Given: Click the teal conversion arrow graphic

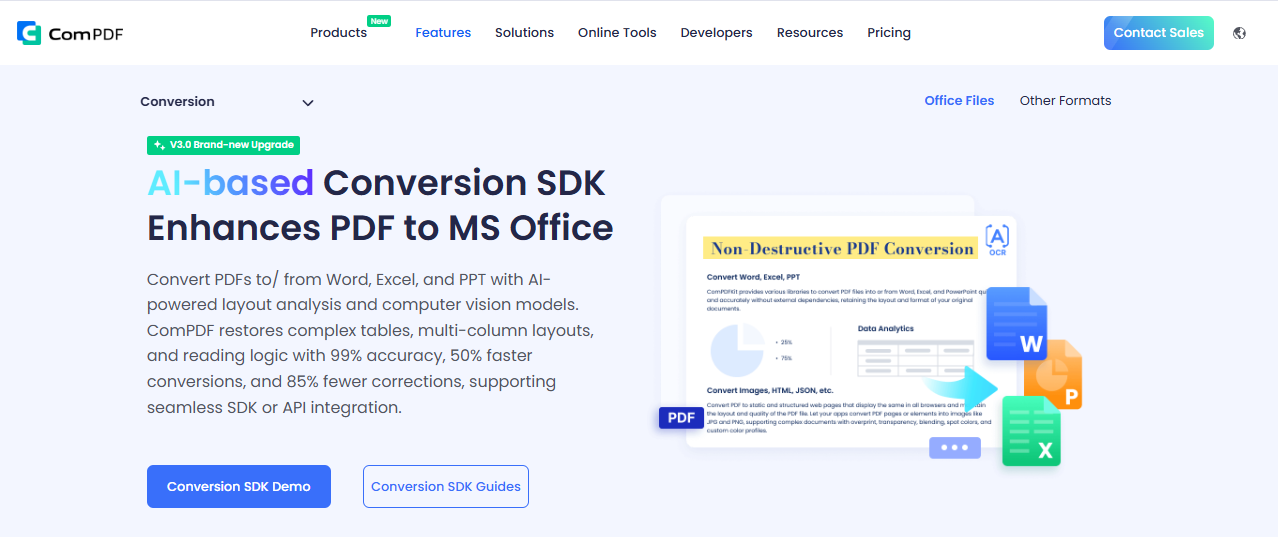Looking at the screenshot, I should 961,387.
